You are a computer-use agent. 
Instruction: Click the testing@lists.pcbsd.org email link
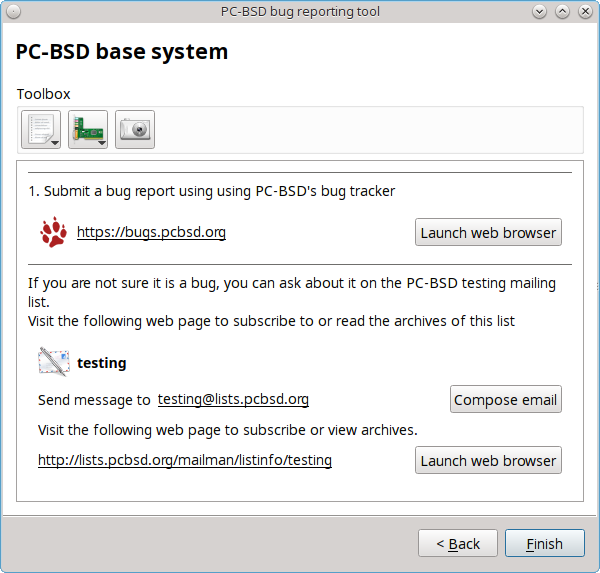(x=233, y=399)
